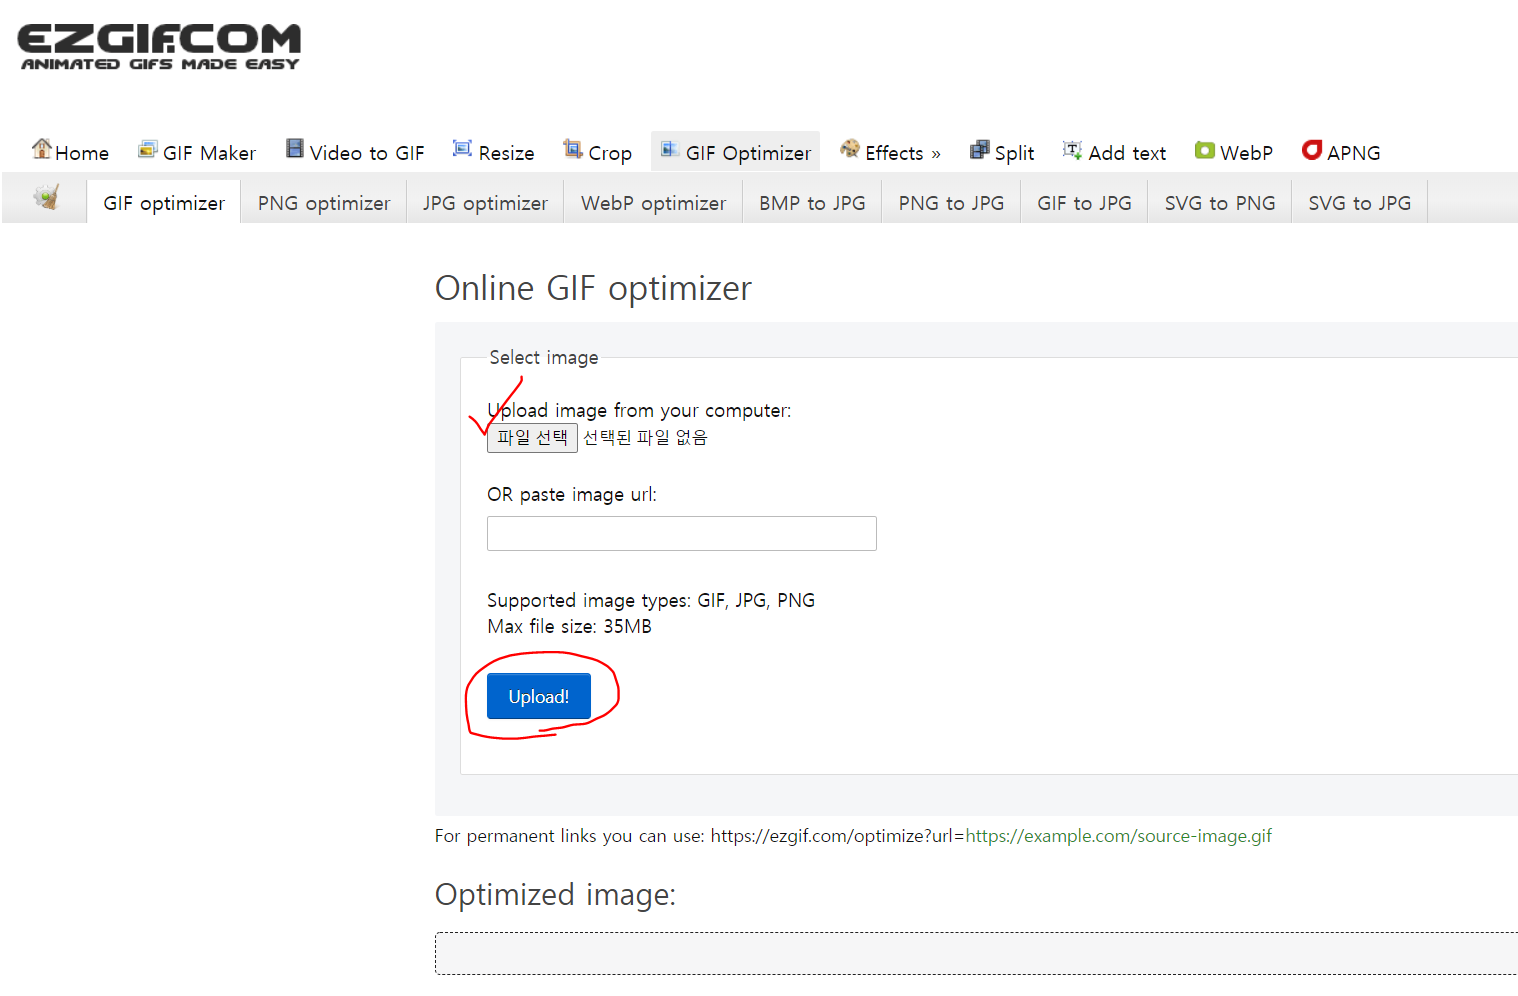Switch to GIF optimizer tab
The width and height of the screenshot is (1518, 996).
click(164, 202)
